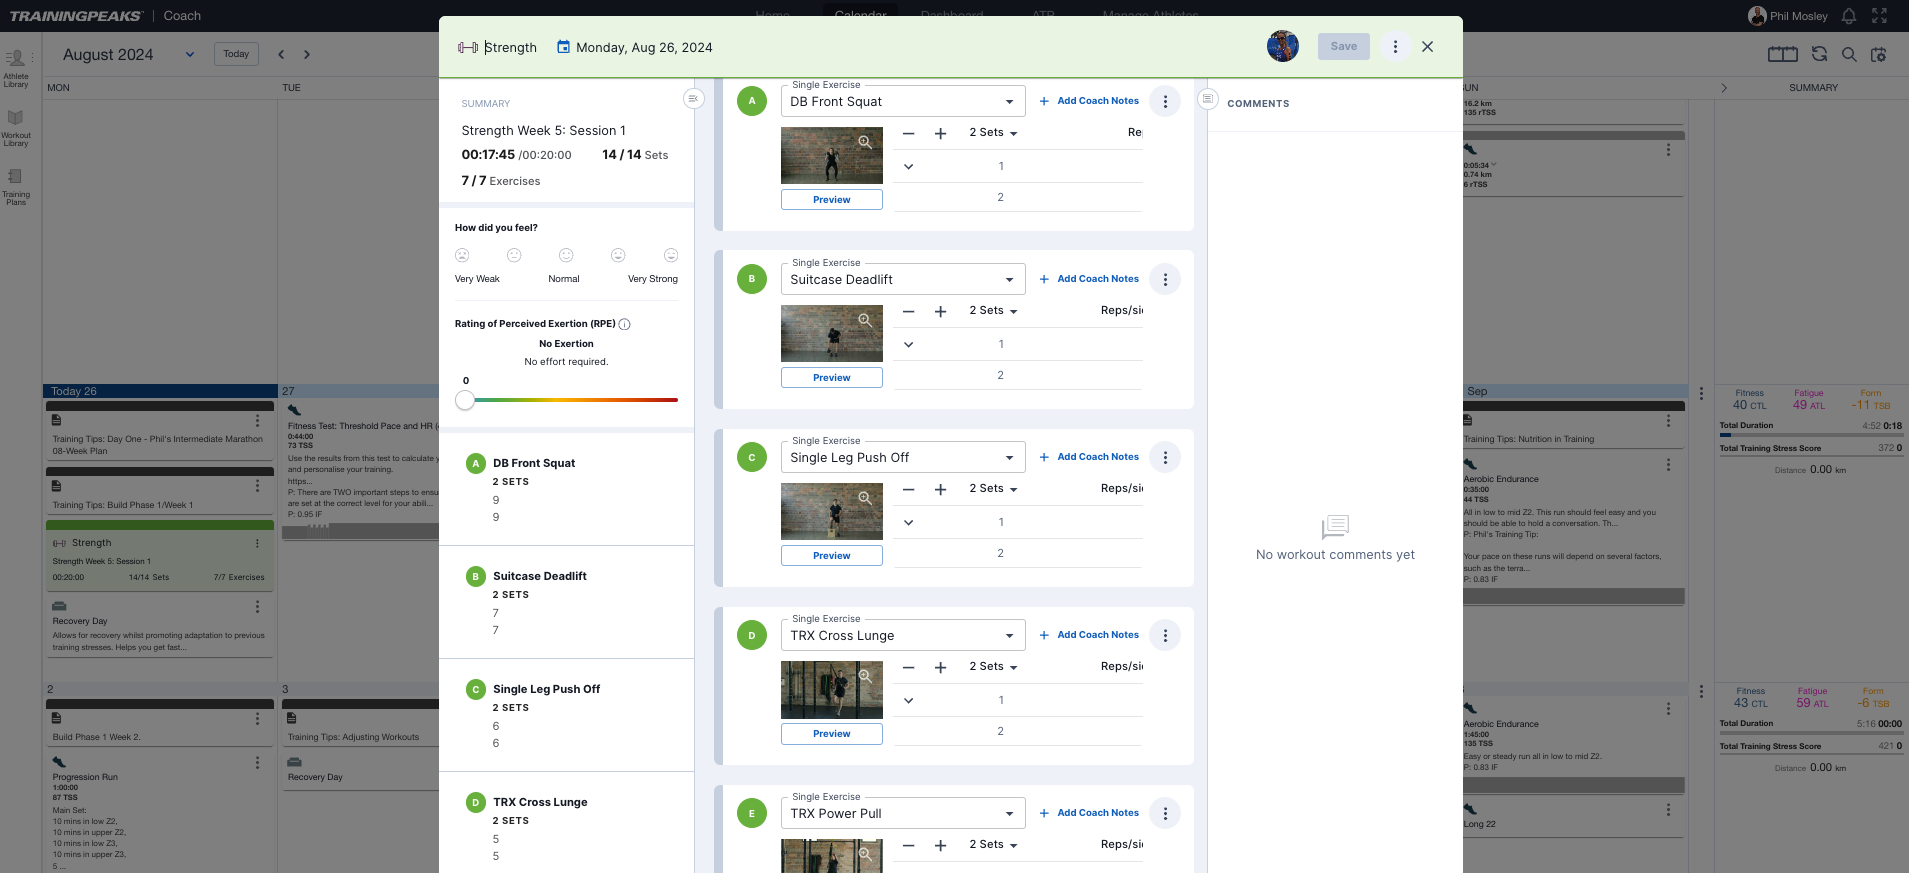Viewport: 1909px width, 873px height.
Task: Select TRX Cross Lunge in summary list
Action: (x=540, y=802)
